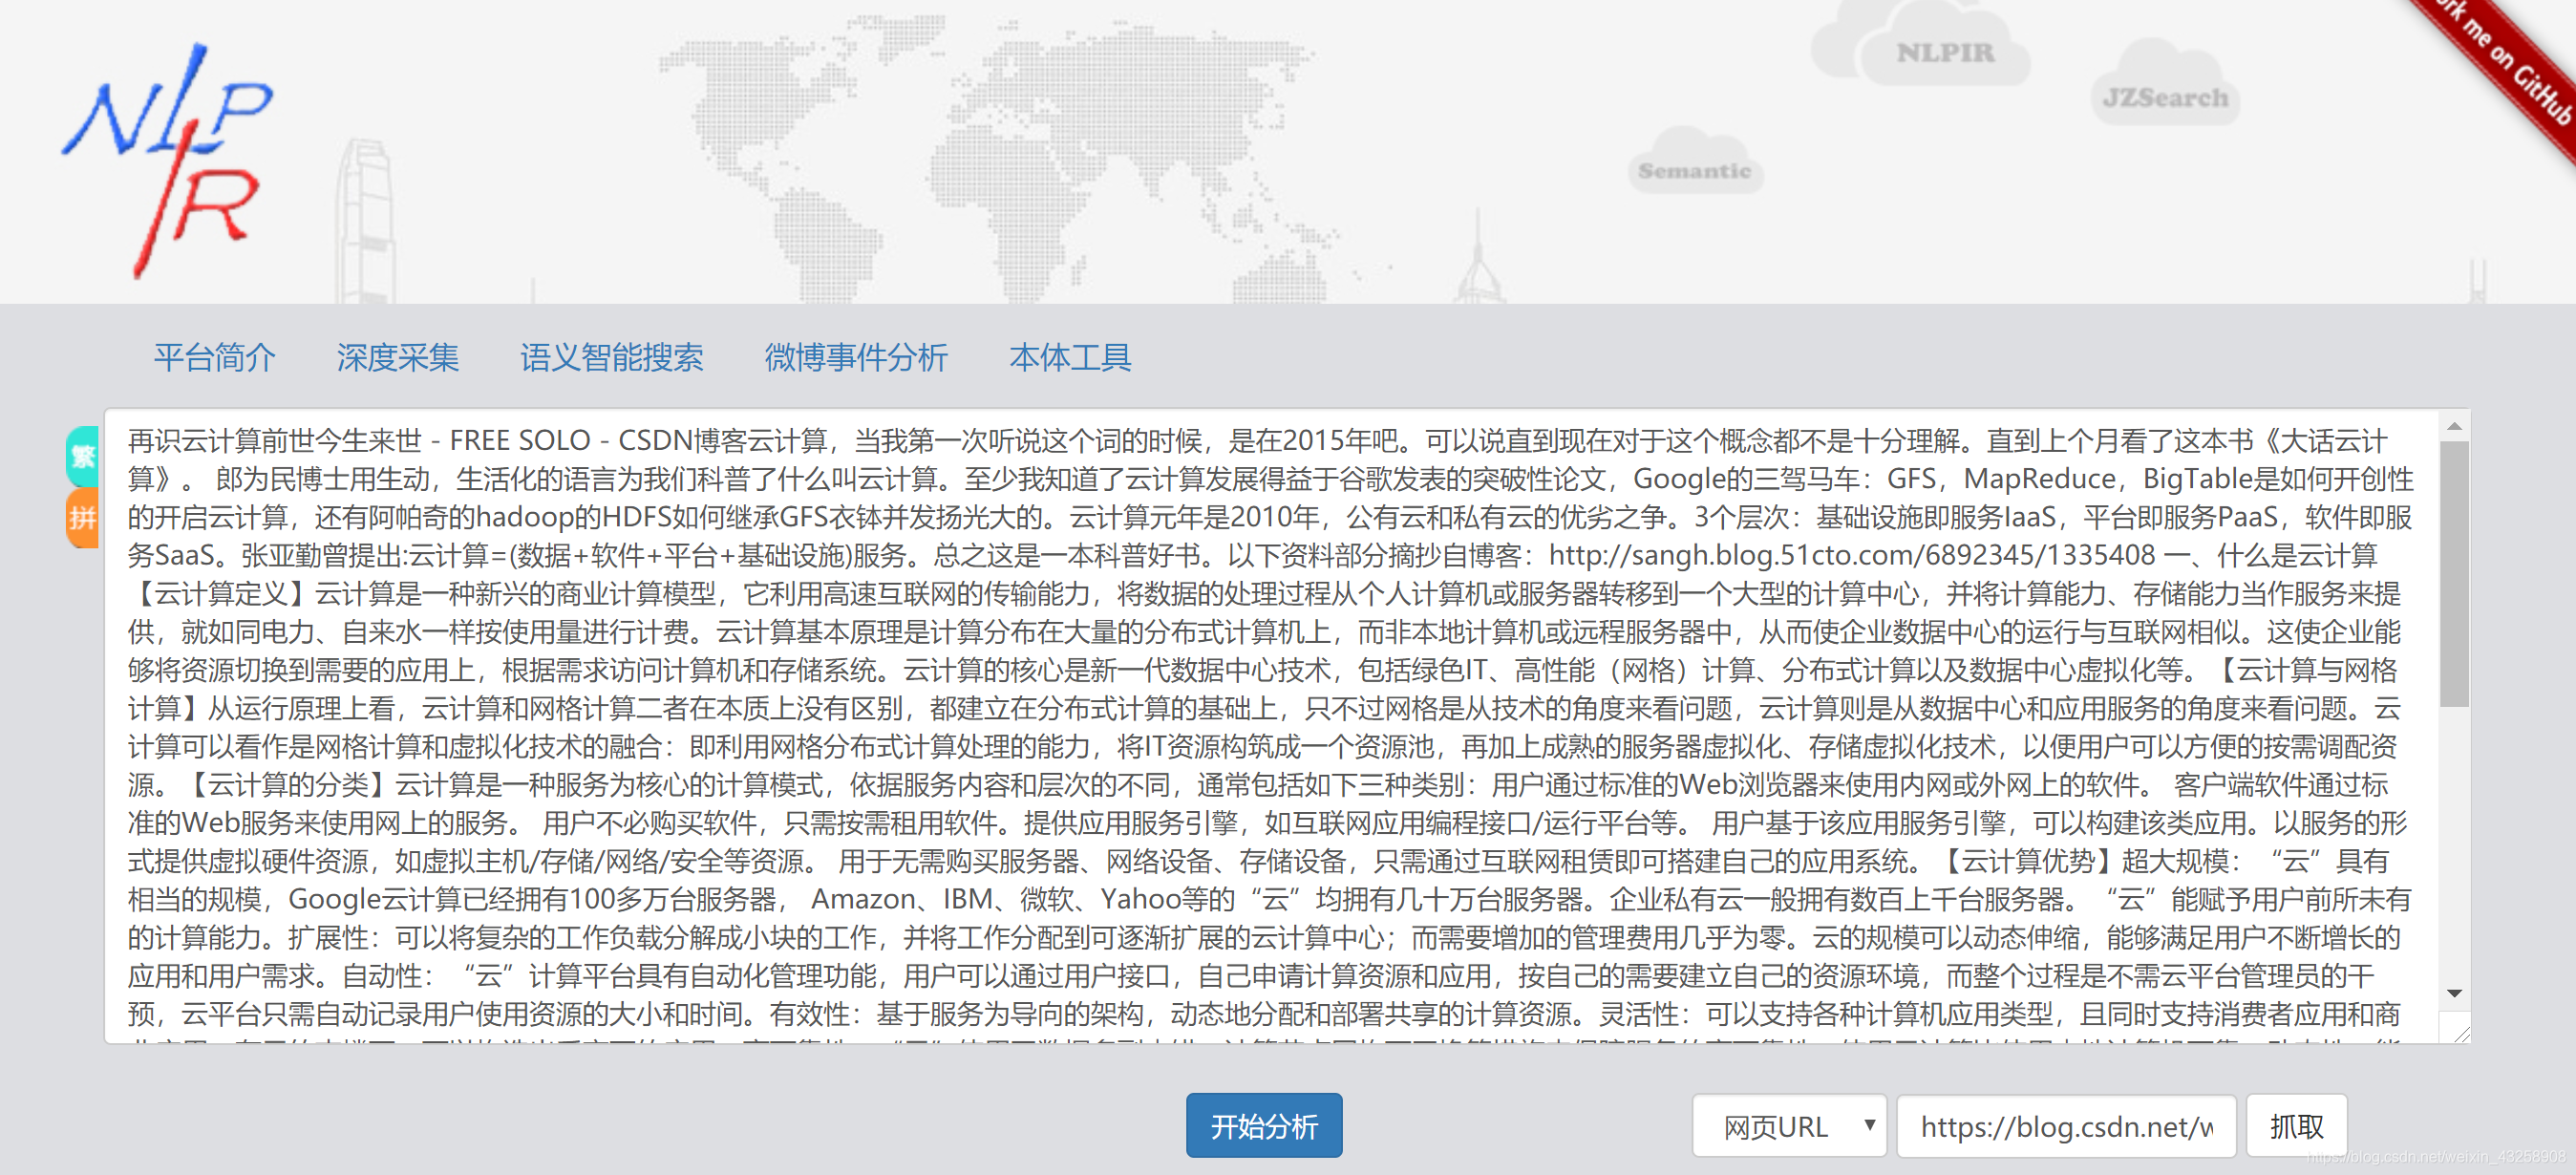Enable pinyin display via the 拼 badge
Image resolution: width=2576 pixels, height=1175 pixels.
pos(83,518)
